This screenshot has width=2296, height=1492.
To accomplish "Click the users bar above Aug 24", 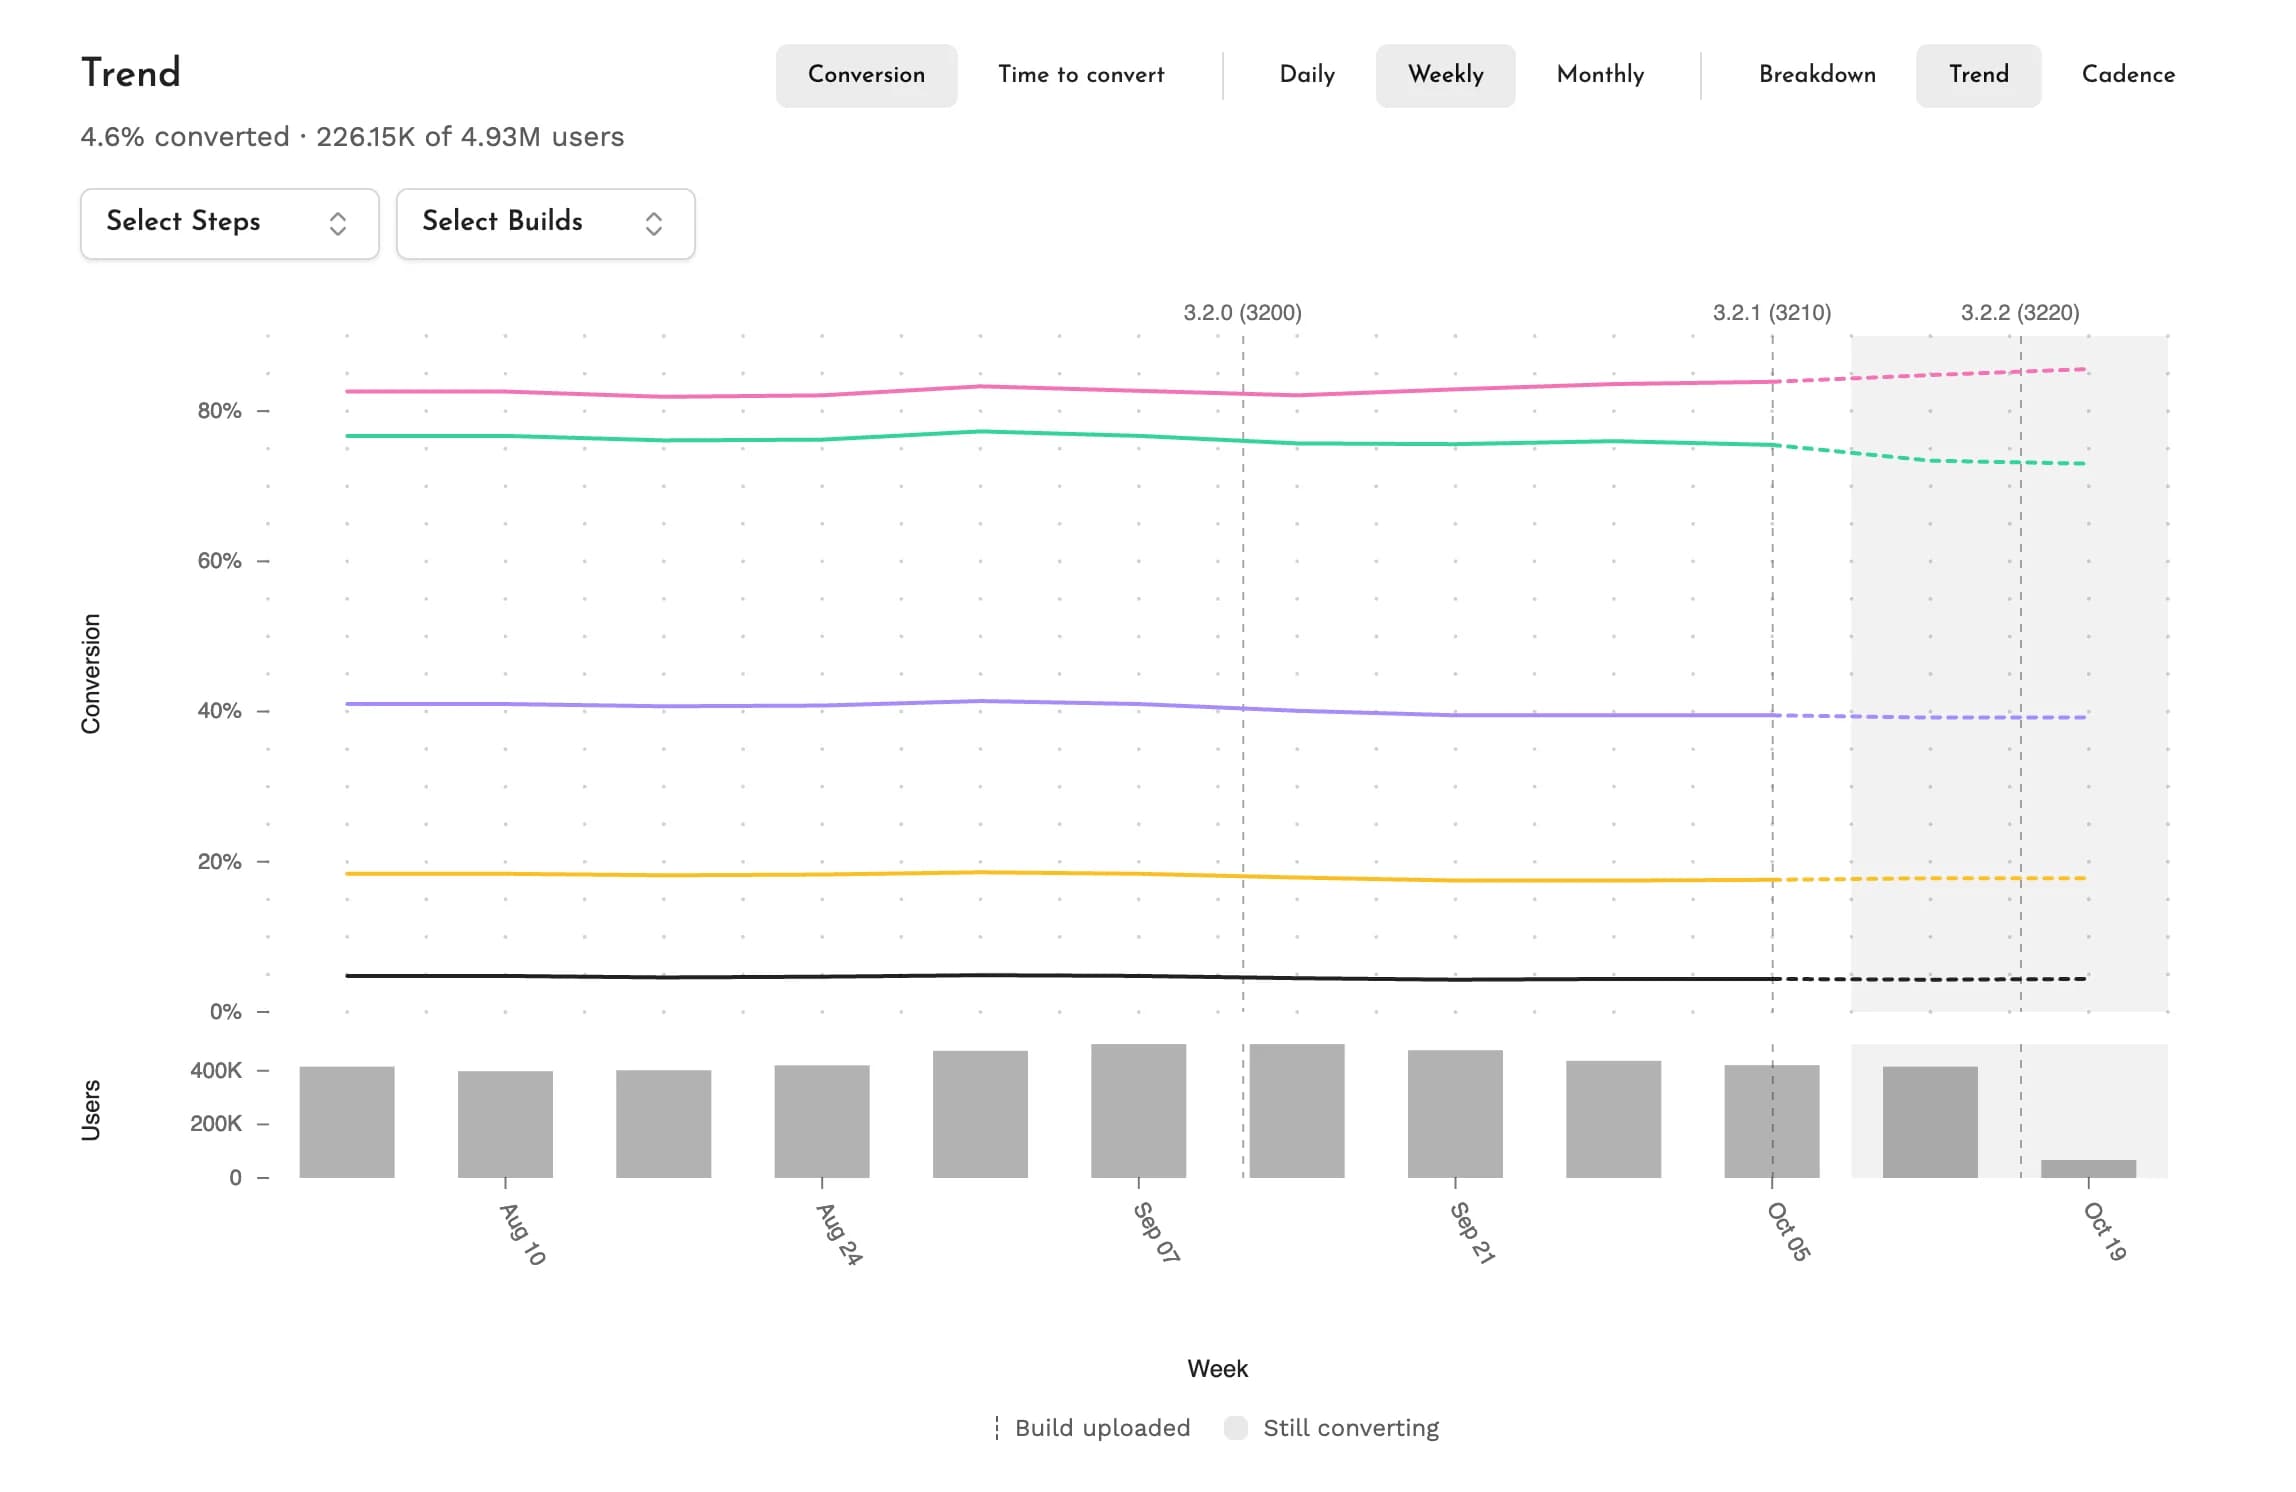I will point(822,1121).
